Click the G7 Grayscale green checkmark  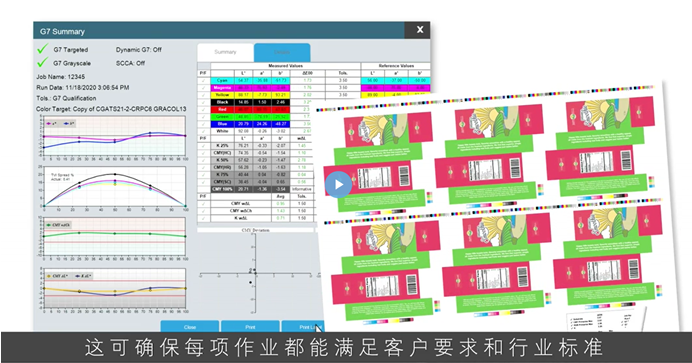coord(42,62)
